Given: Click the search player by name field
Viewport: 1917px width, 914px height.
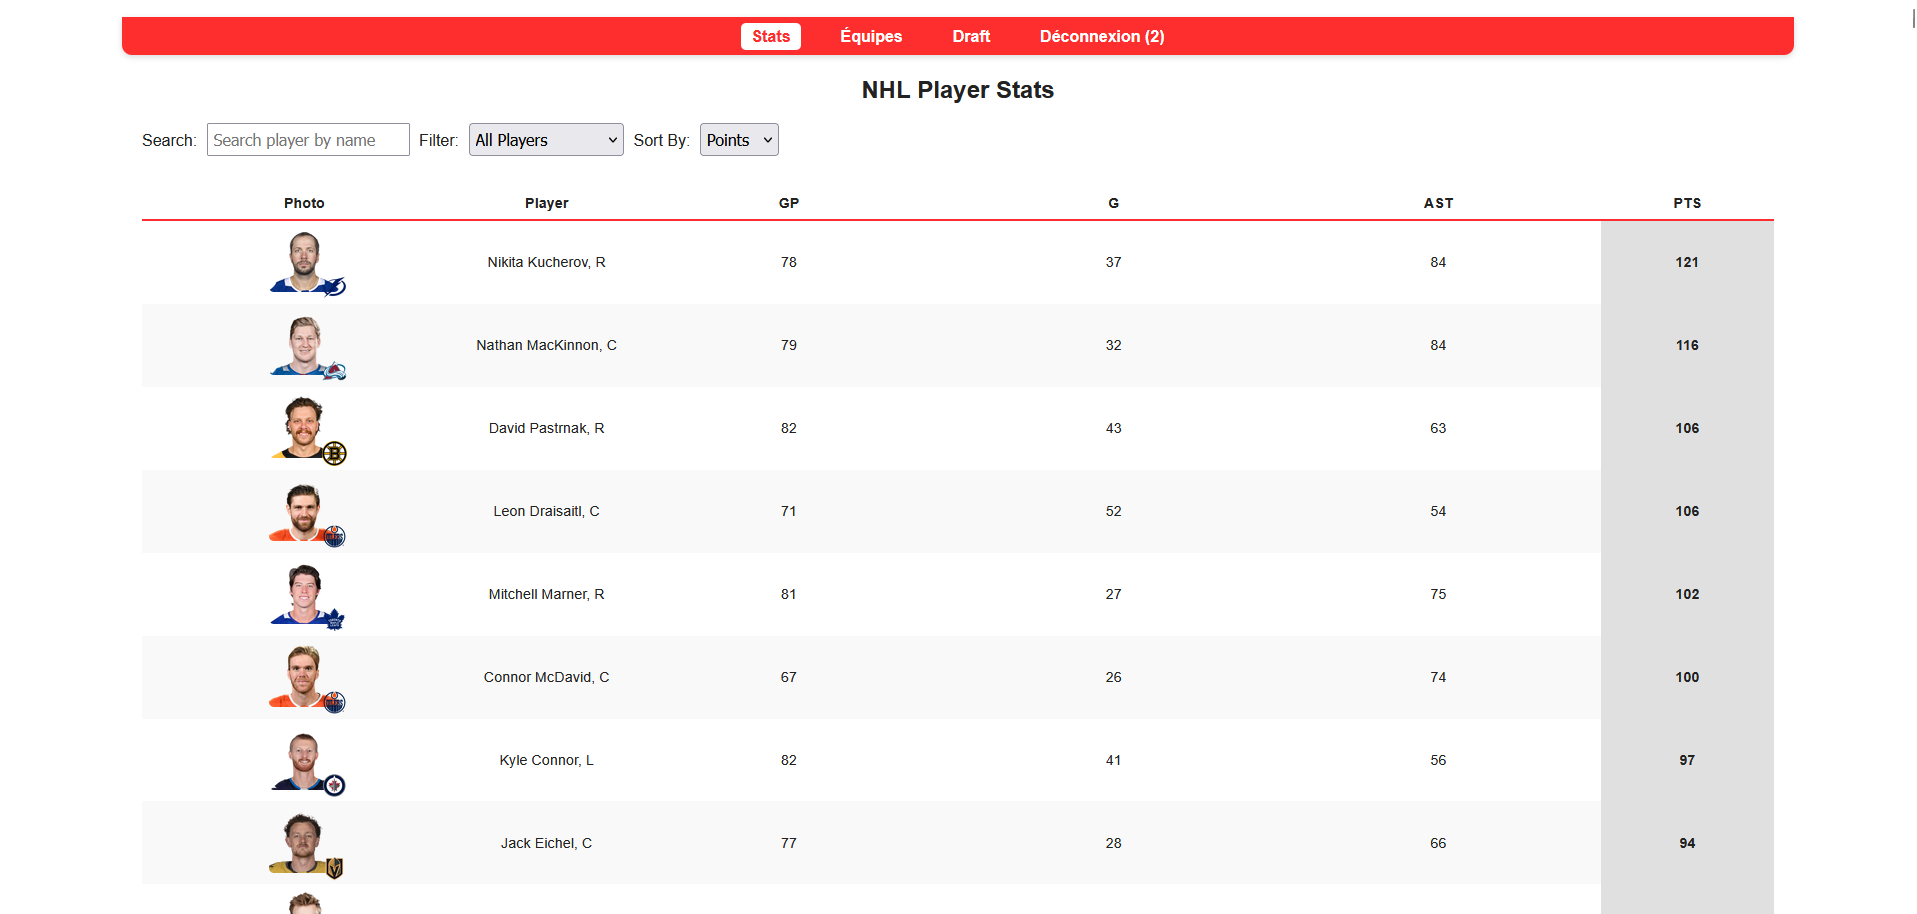Looking at the screenshot, I should [307, 139].
